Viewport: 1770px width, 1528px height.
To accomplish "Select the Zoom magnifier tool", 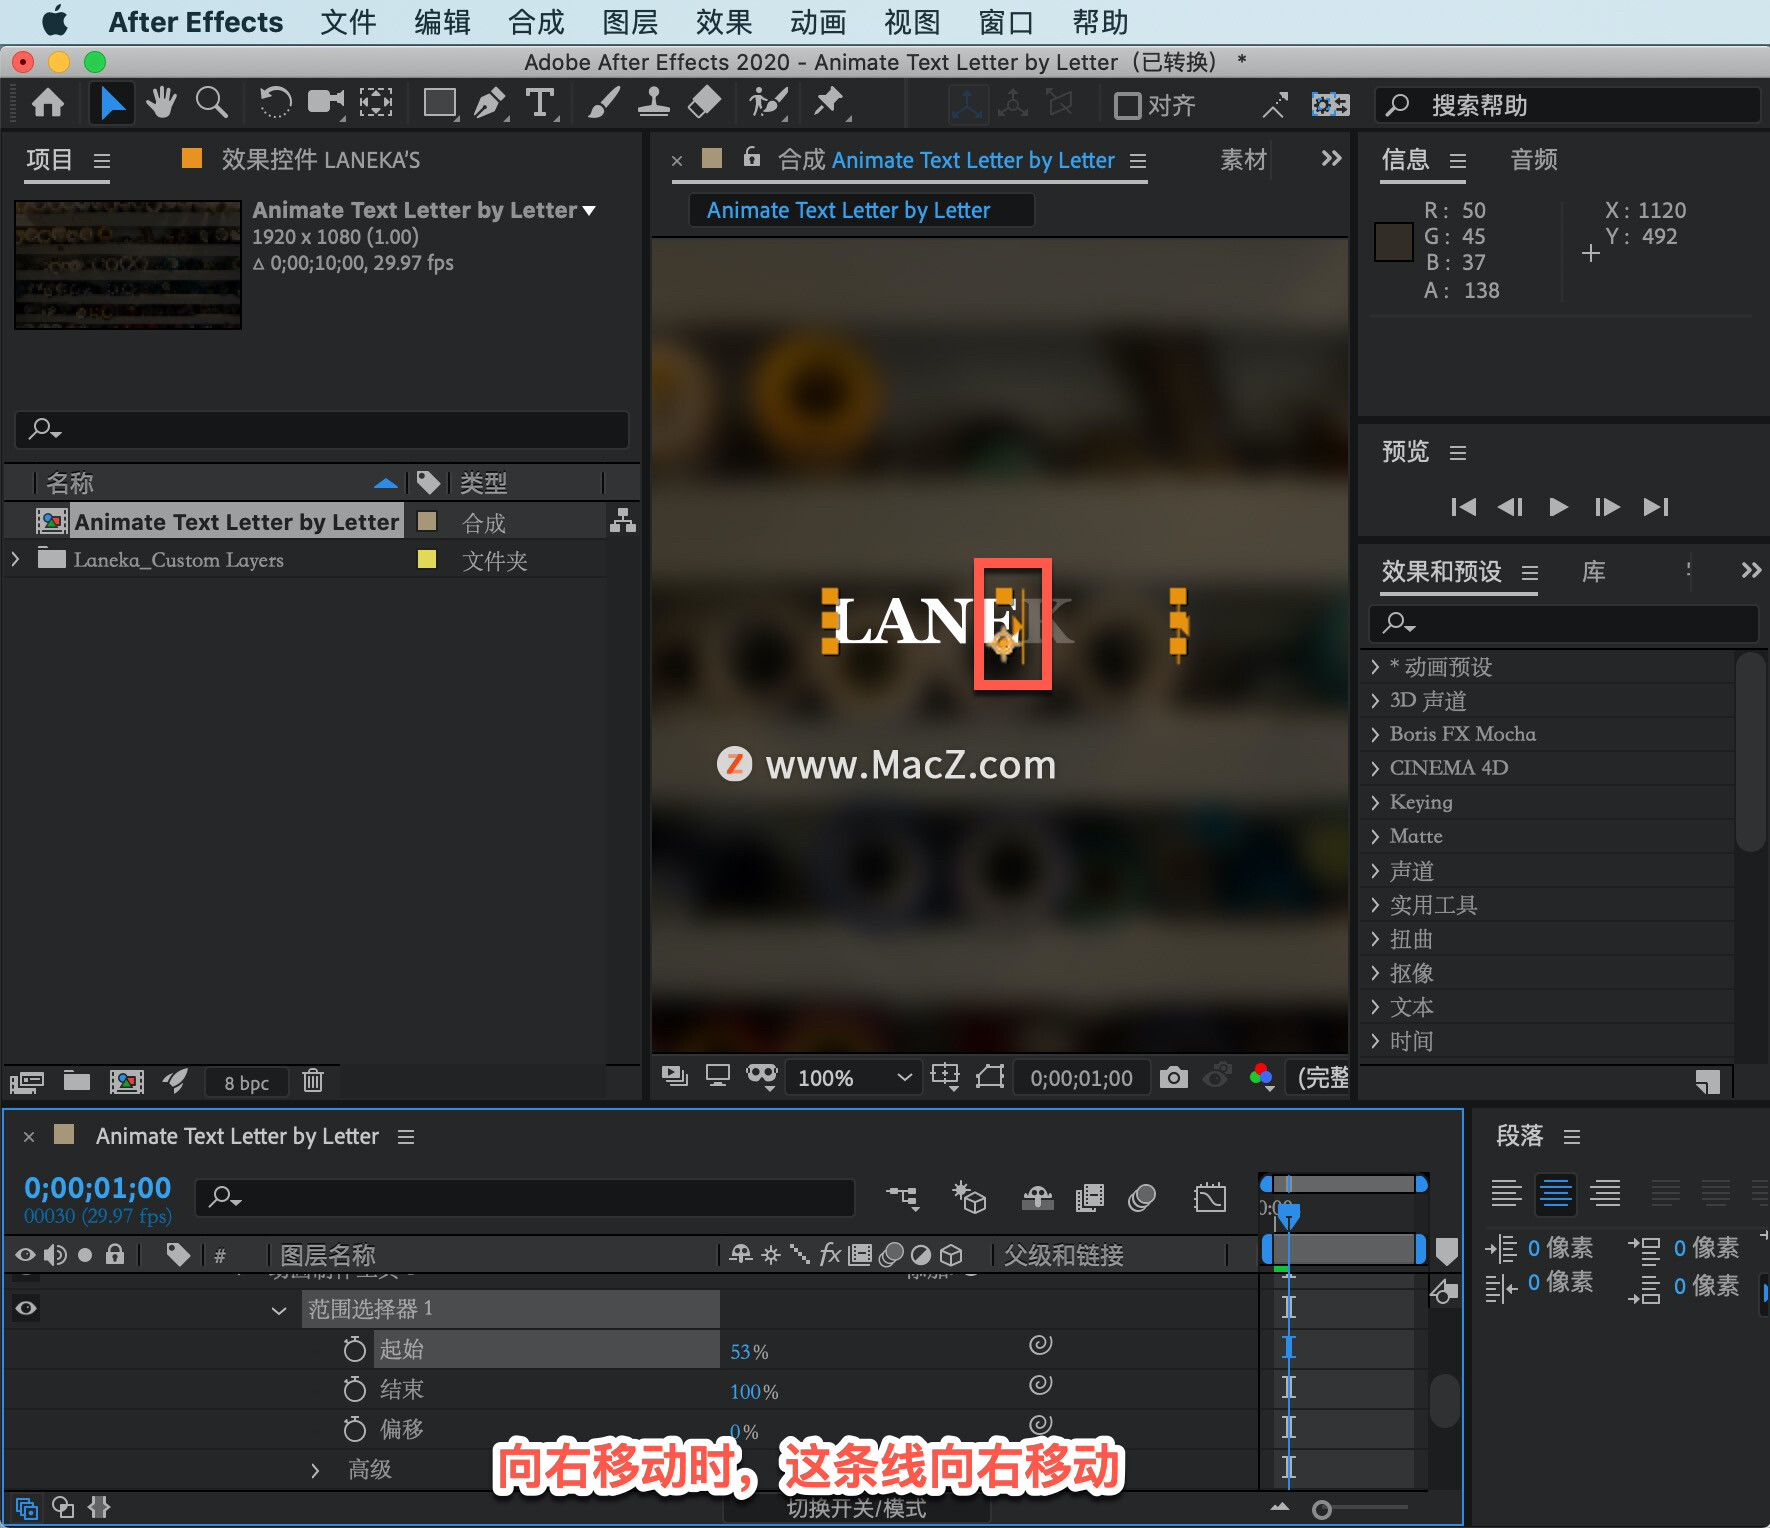I will point(211,103).
